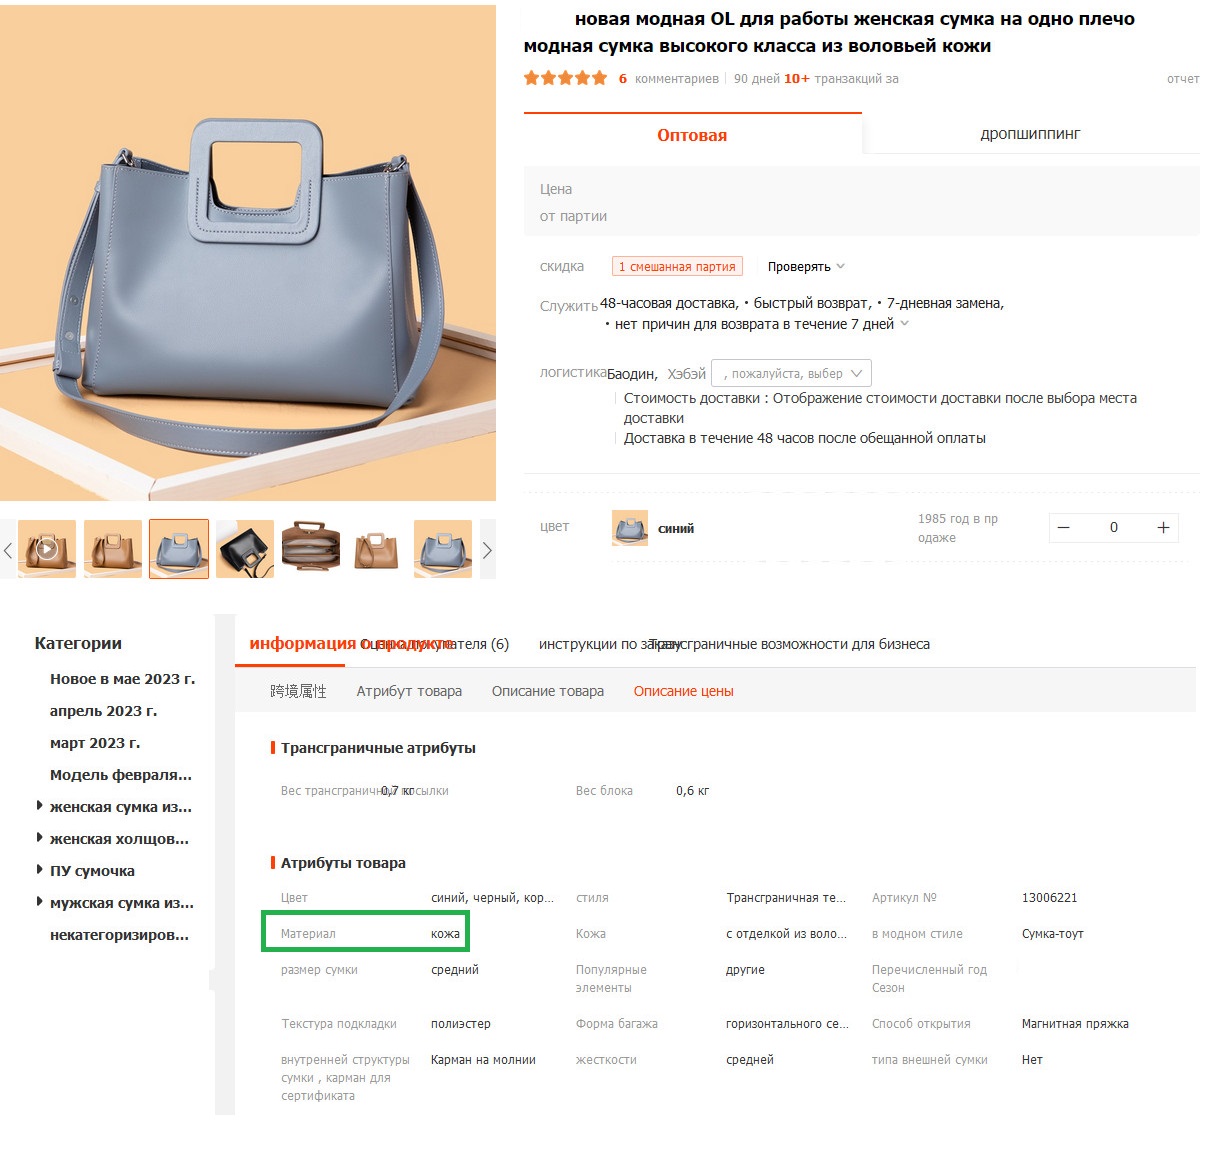
Task: Open category Новое в мае 2023 г.
Action: 122,679
